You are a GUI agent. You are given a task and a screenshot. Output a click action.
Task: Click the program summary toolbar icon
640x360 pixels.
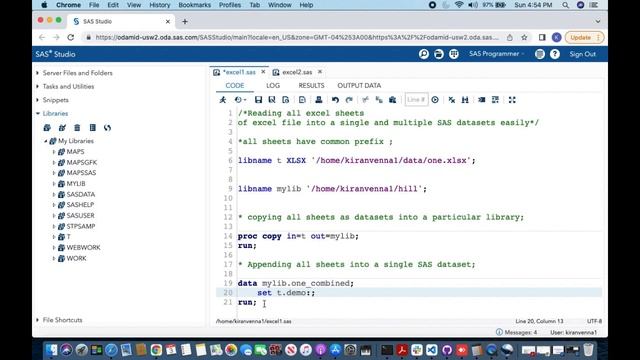coord(286,100)
